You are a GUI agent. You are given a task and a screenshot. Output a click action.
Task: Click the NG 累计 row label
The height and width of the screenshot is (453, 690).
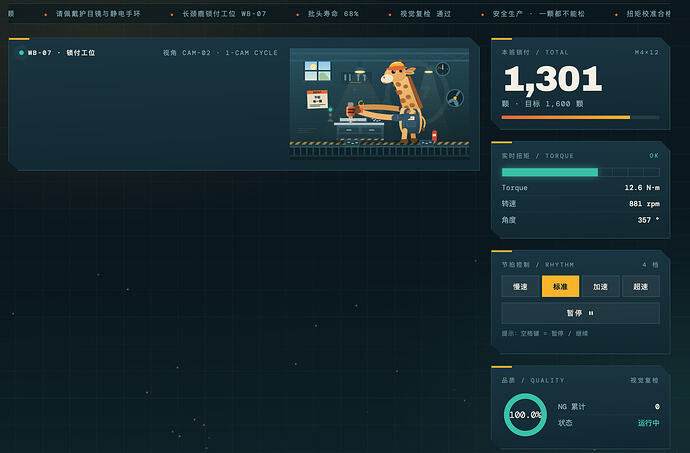(x=571, y=407)
